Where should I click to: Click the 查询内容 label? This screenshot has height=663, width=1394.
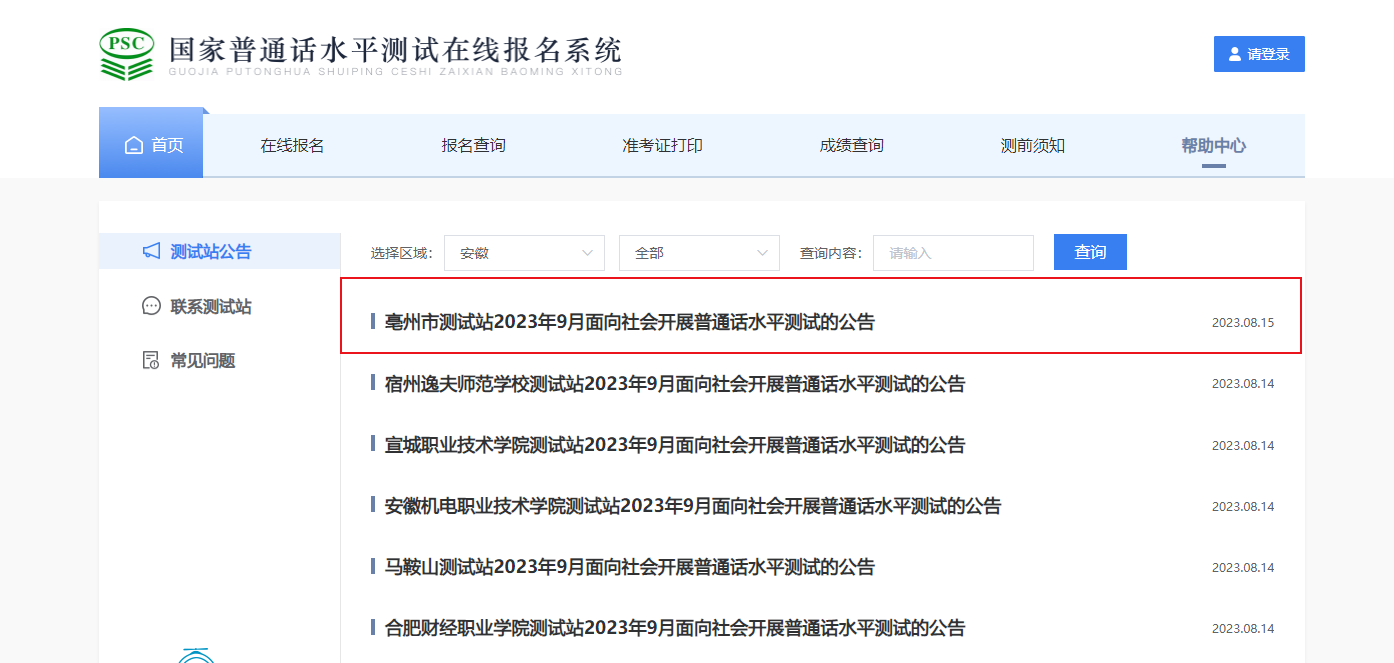point(831,253)
